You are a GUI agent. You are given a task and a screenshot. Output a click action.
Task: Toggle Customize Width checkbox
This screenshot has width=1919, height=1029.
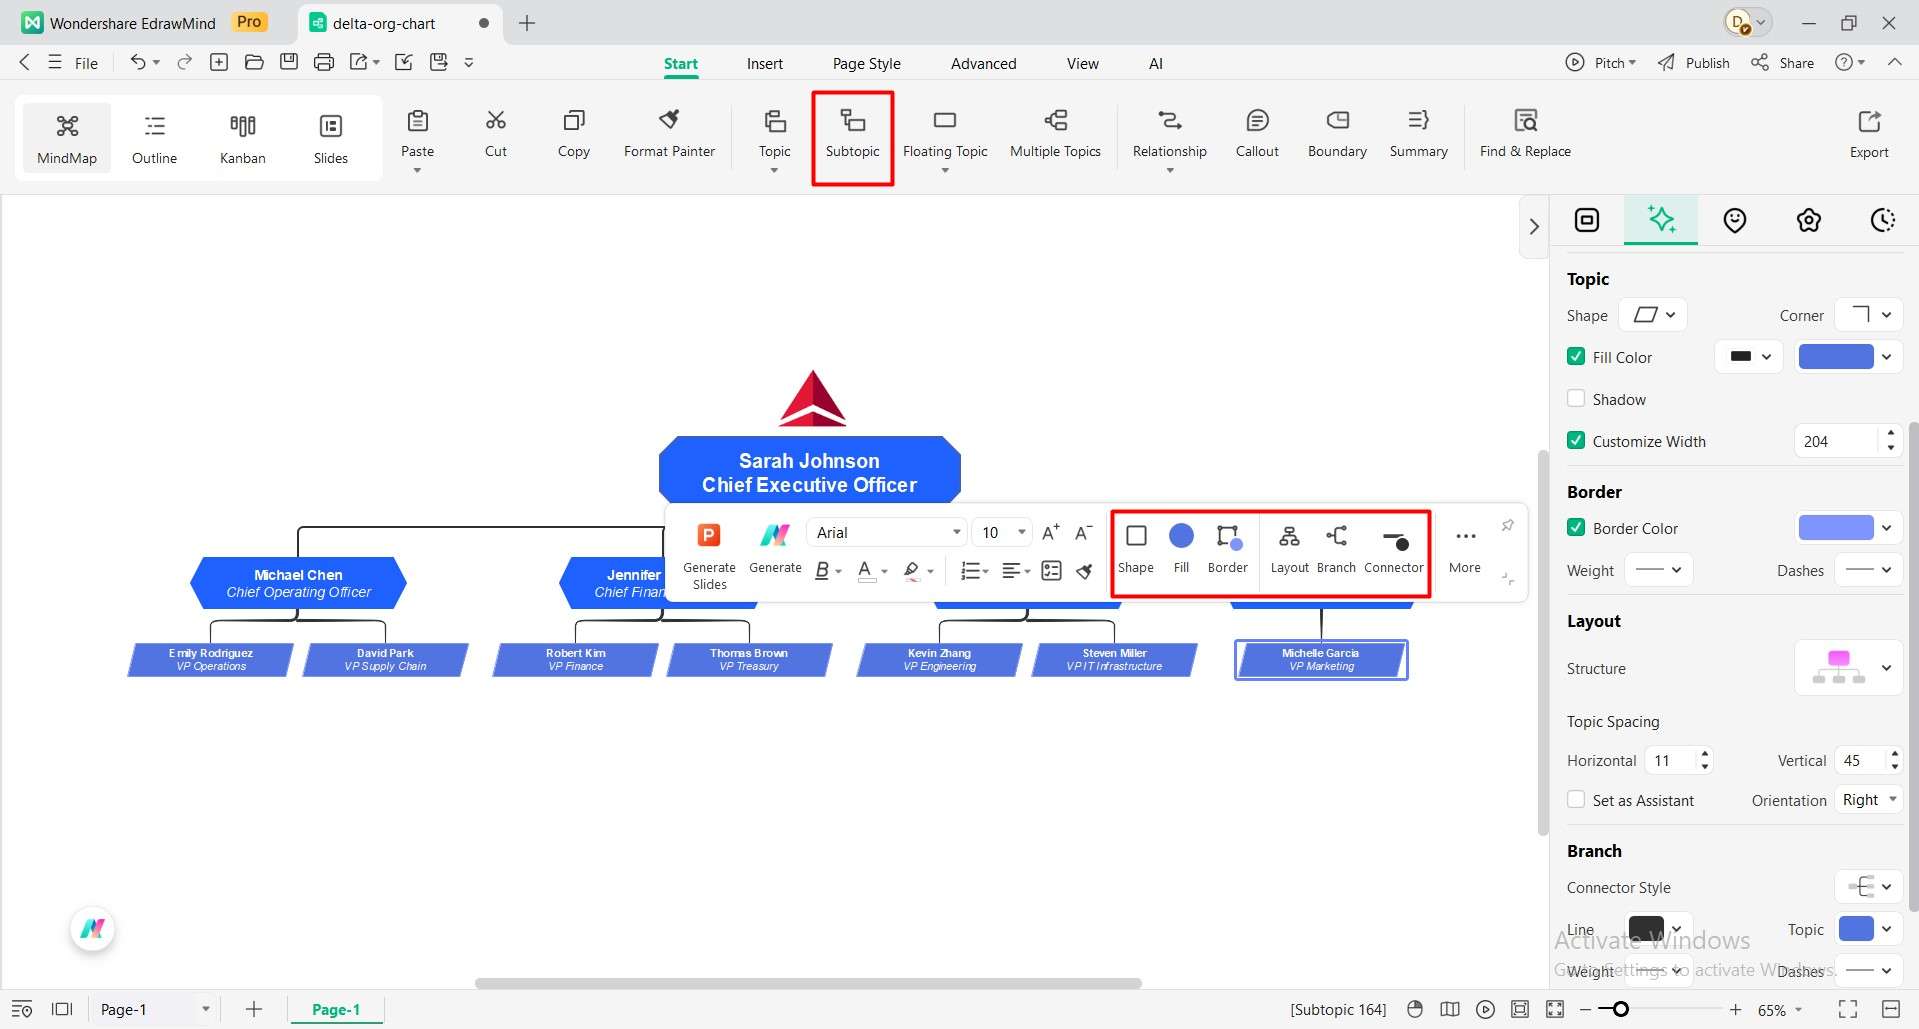click(1576, 441)
